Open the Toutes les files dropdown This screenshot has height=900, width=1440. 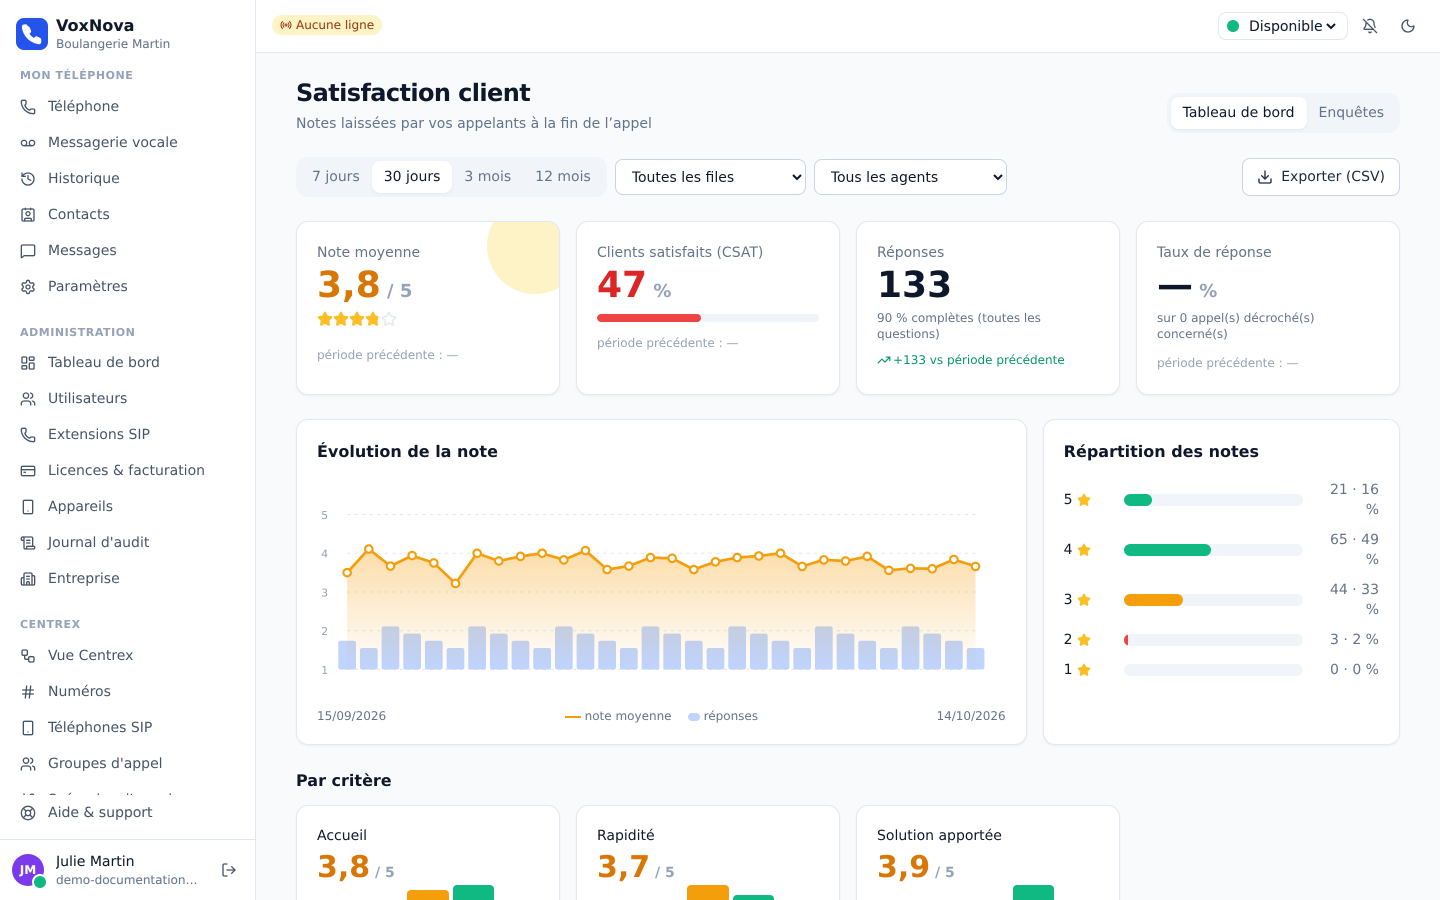pyautogui.click(x=710, y=177)
